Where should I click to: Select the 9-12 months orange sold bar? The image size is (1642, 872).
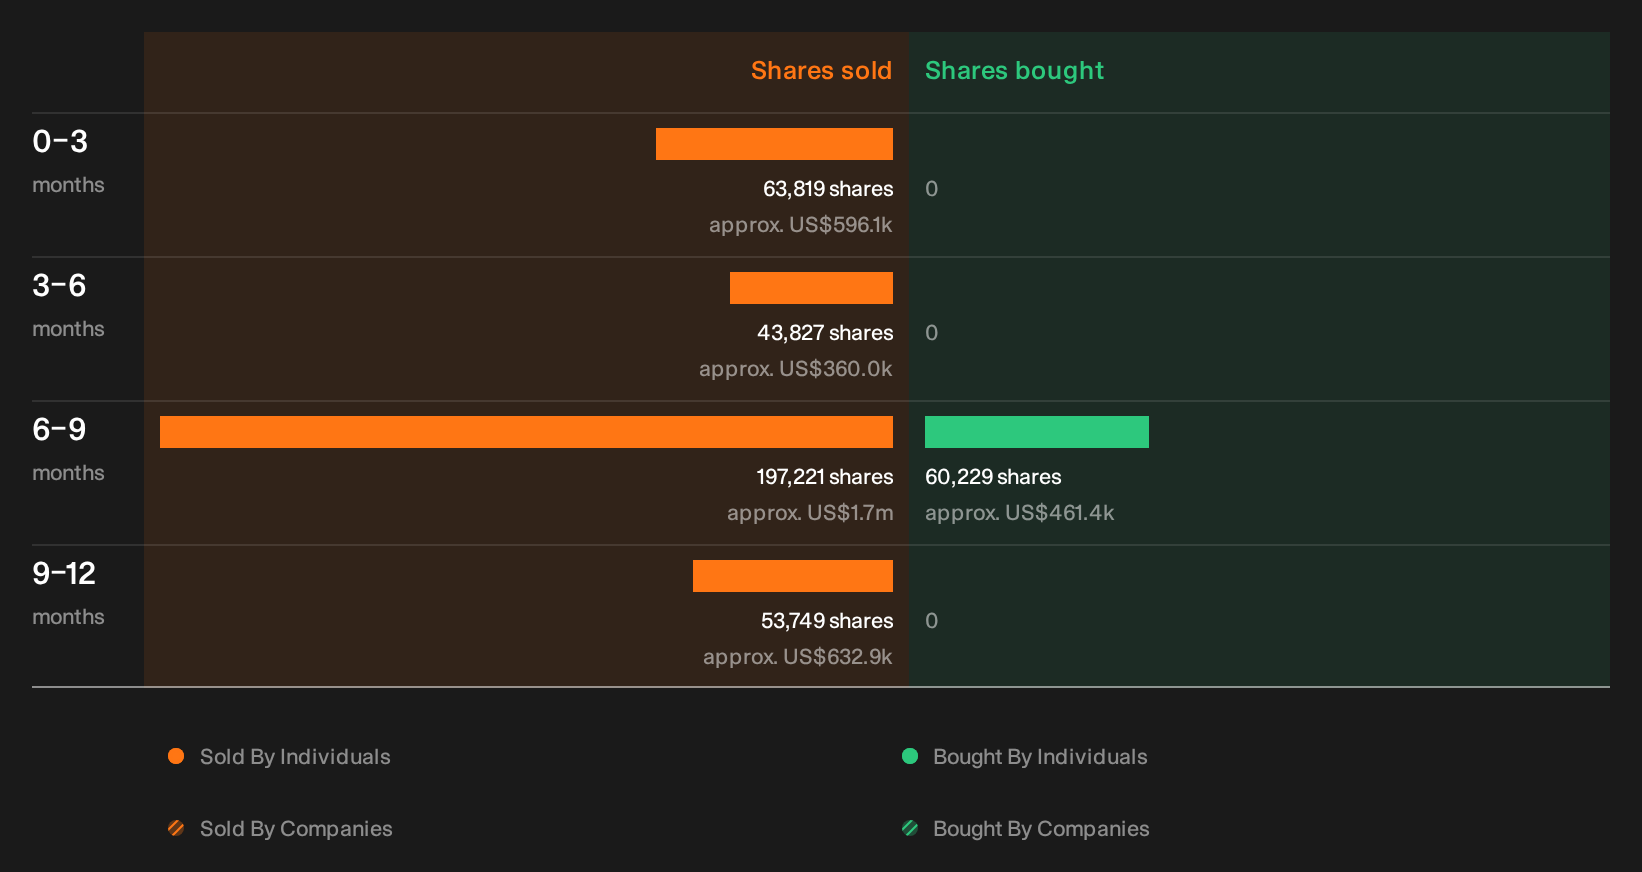tap(793, 576)
